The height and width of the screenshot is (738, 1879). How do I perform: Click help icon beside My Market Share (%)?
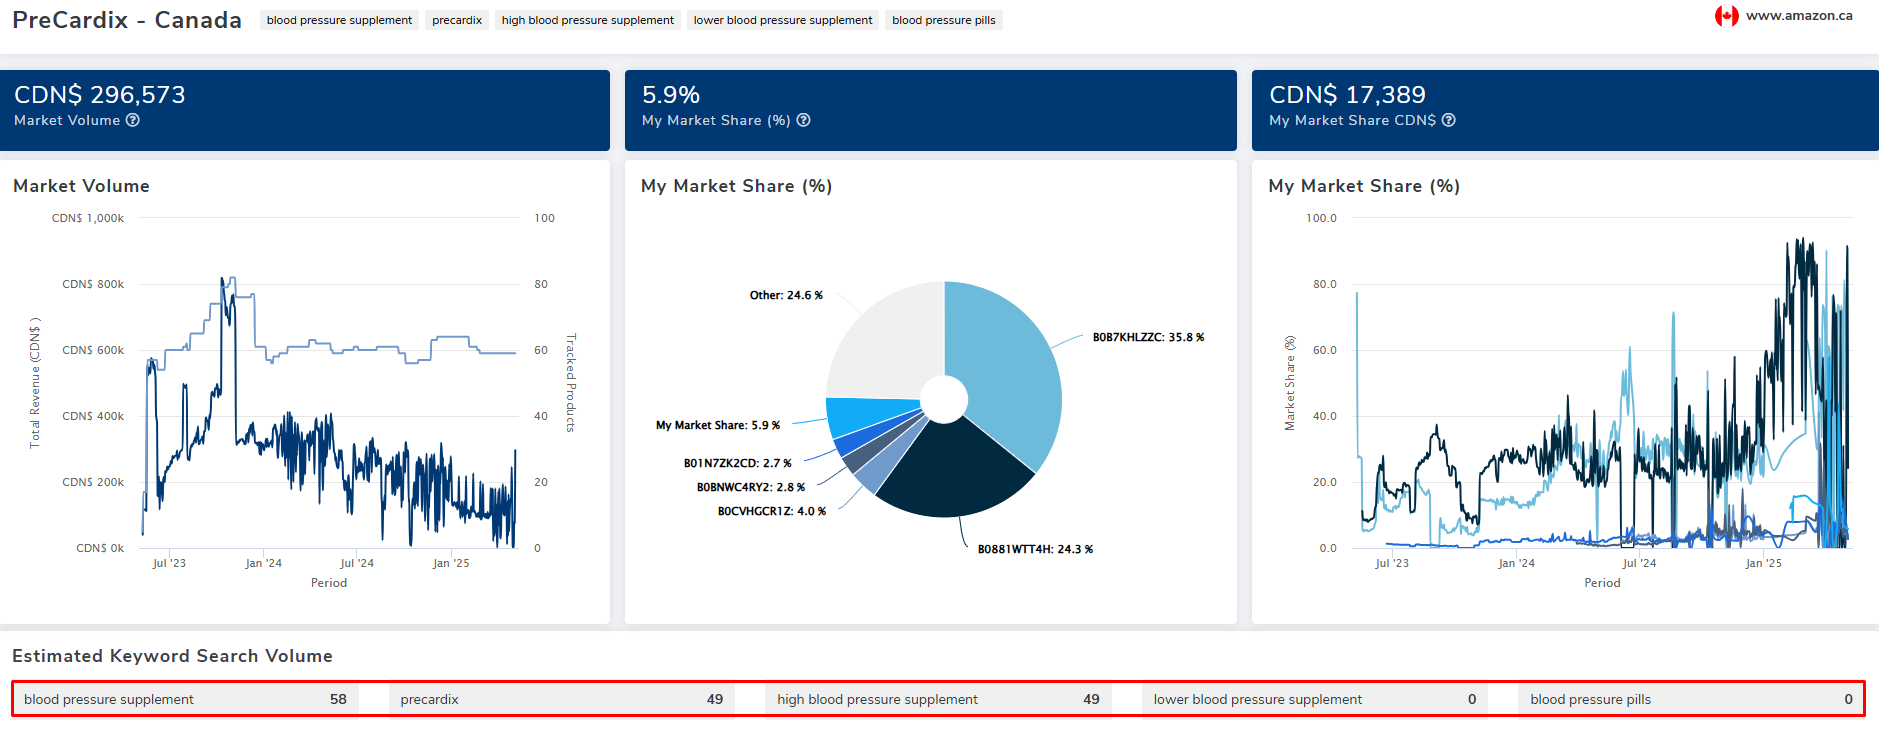click(803, 120)
